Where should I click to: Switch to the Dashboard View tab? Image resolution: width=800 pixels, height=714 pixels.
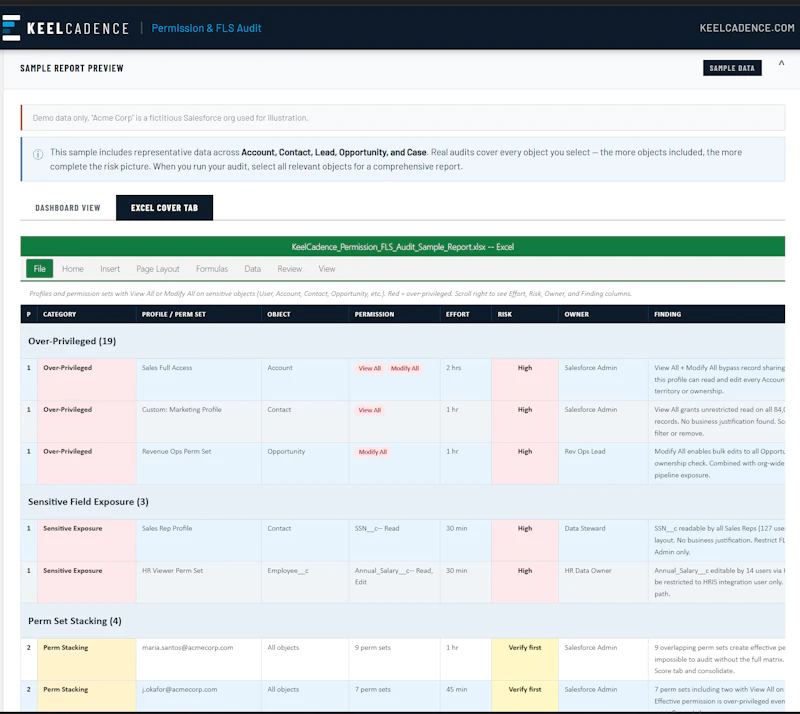point(68,208)
